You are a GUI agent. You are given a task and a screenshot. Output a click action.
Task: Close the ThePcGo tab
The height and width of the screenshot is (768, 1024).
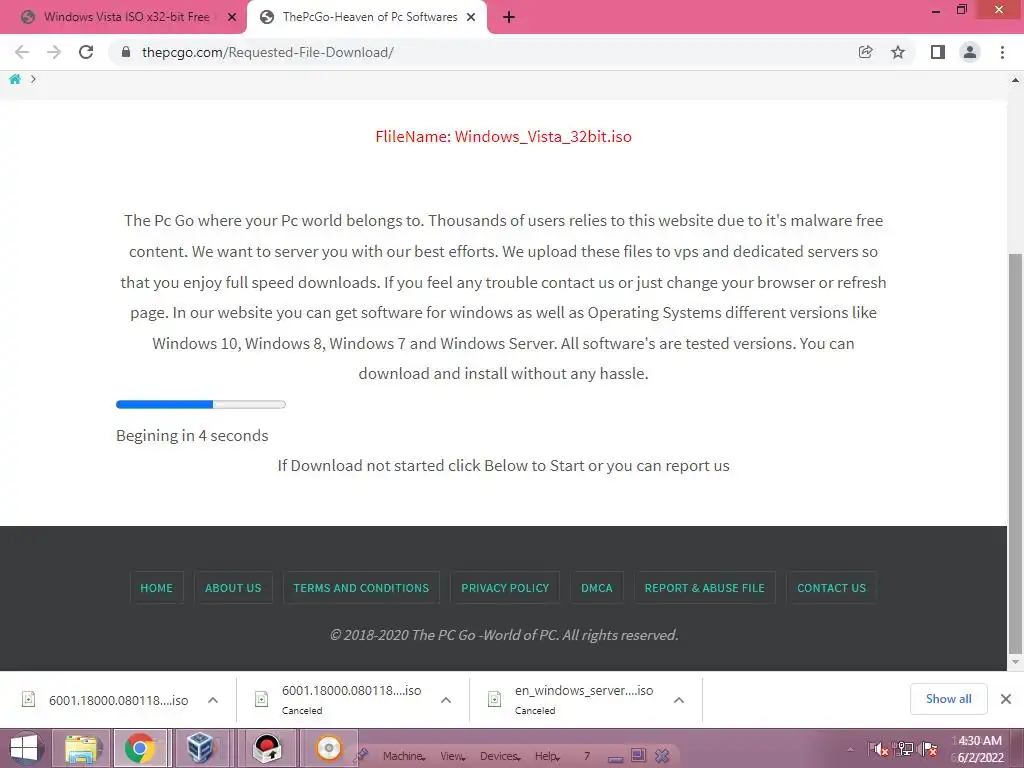pyautogui.click(x=471, y=18)
